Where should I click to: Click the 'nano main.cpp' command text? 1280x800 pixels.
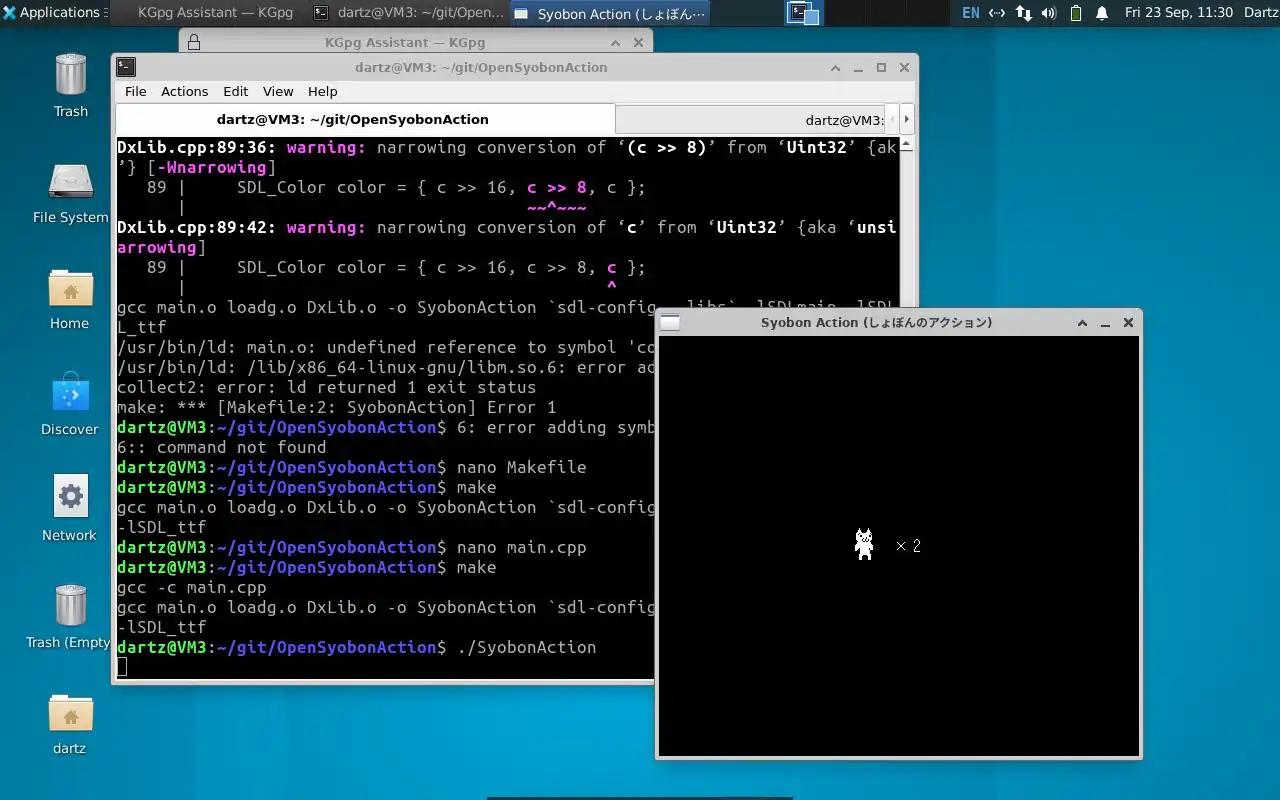coord(521,547)
